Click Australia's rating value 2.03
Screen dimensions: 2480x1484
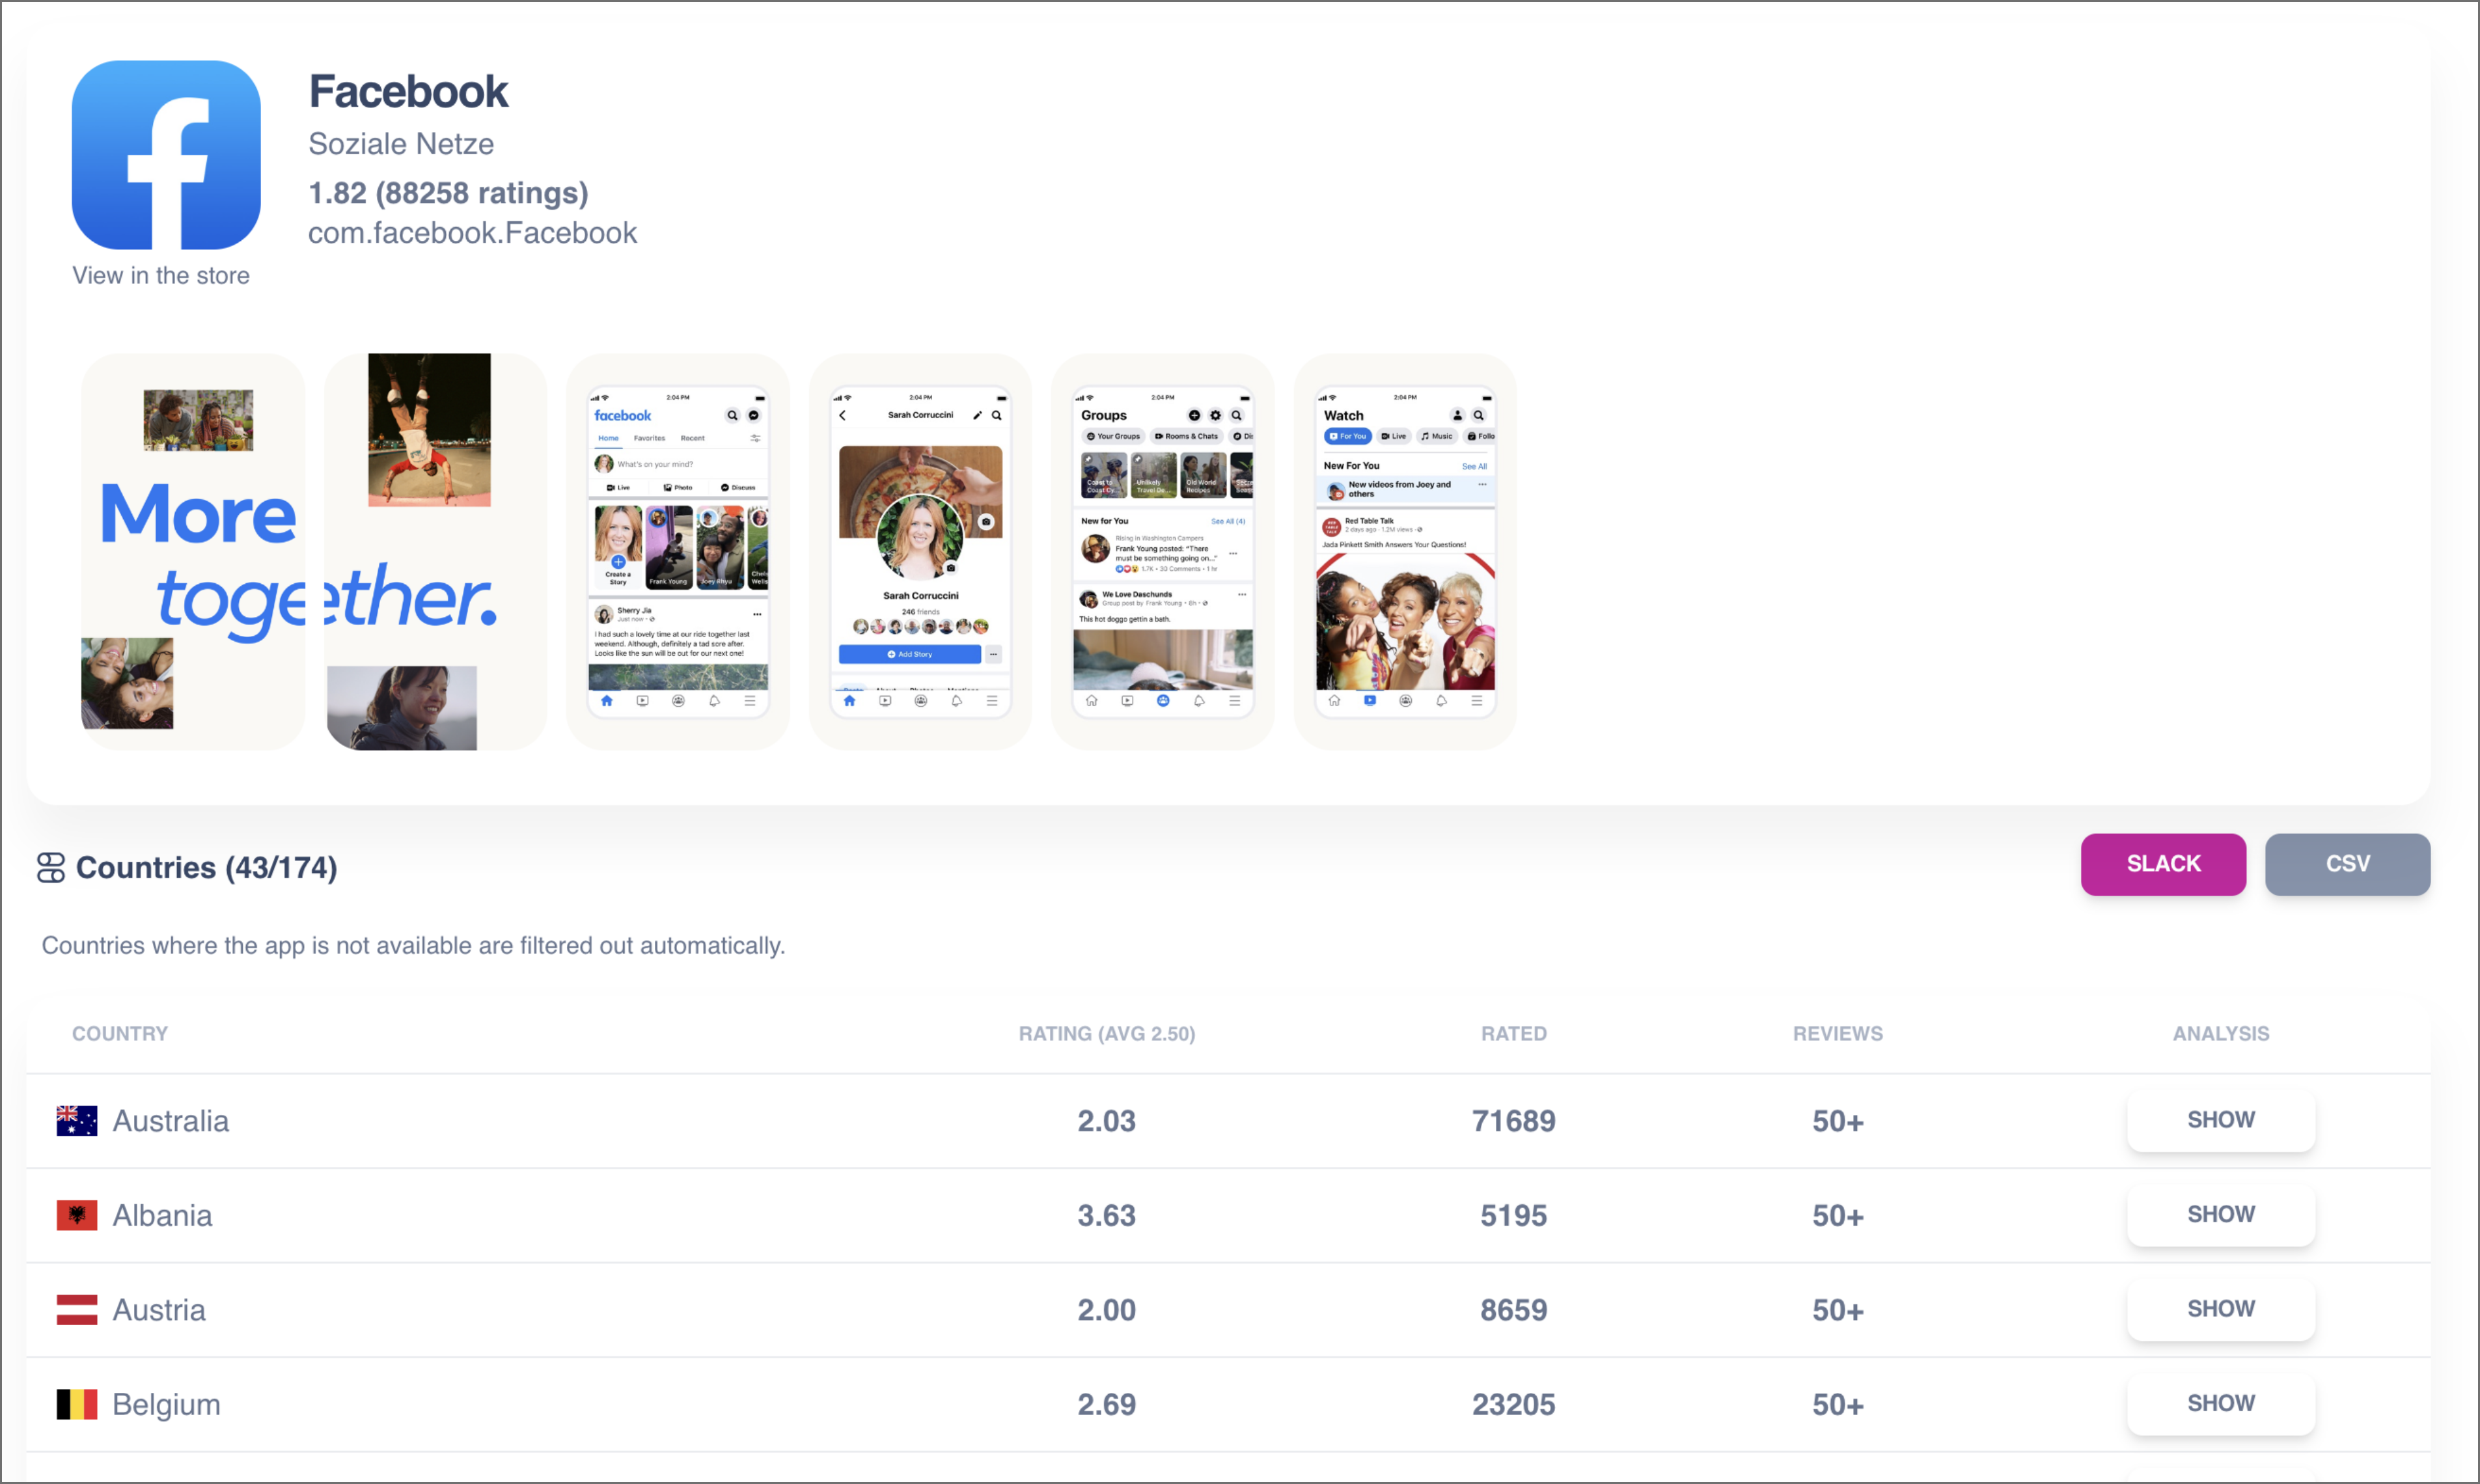coord(1106,1121)
